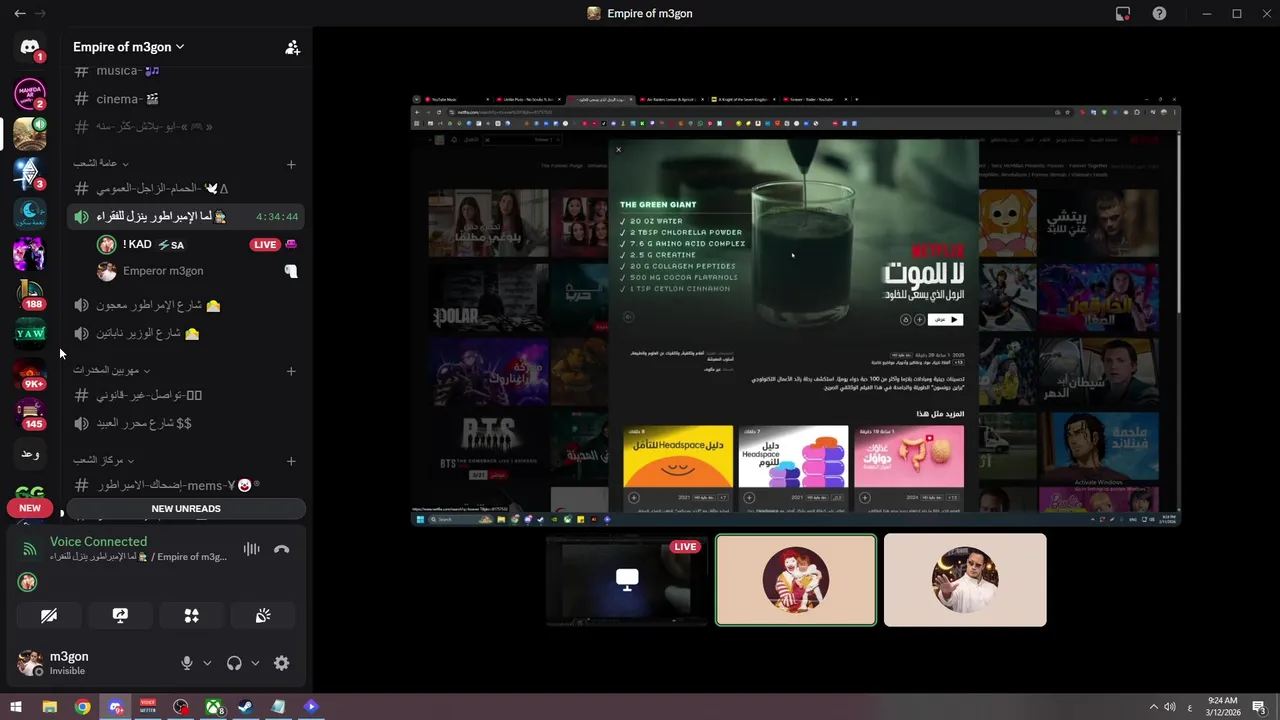1280x720 pixels.
Task: Open the server icon with badge 188
Action: pyautogui.click(x=30, y=293)
